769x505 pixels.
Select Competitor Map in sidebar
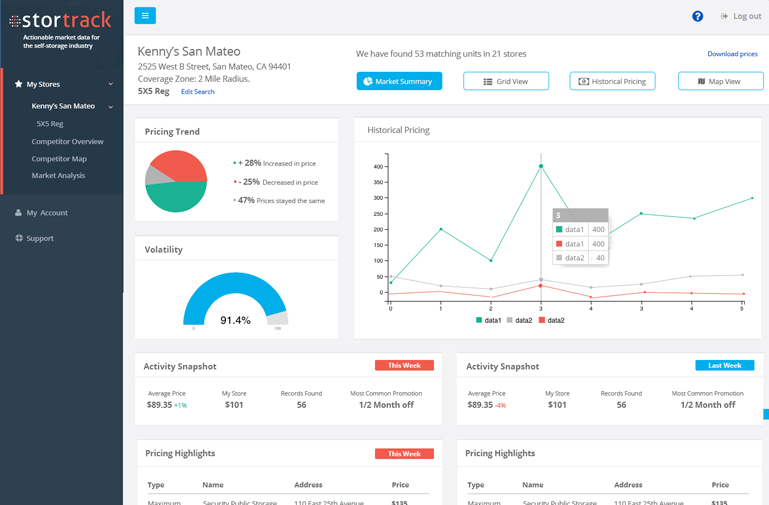59,159
